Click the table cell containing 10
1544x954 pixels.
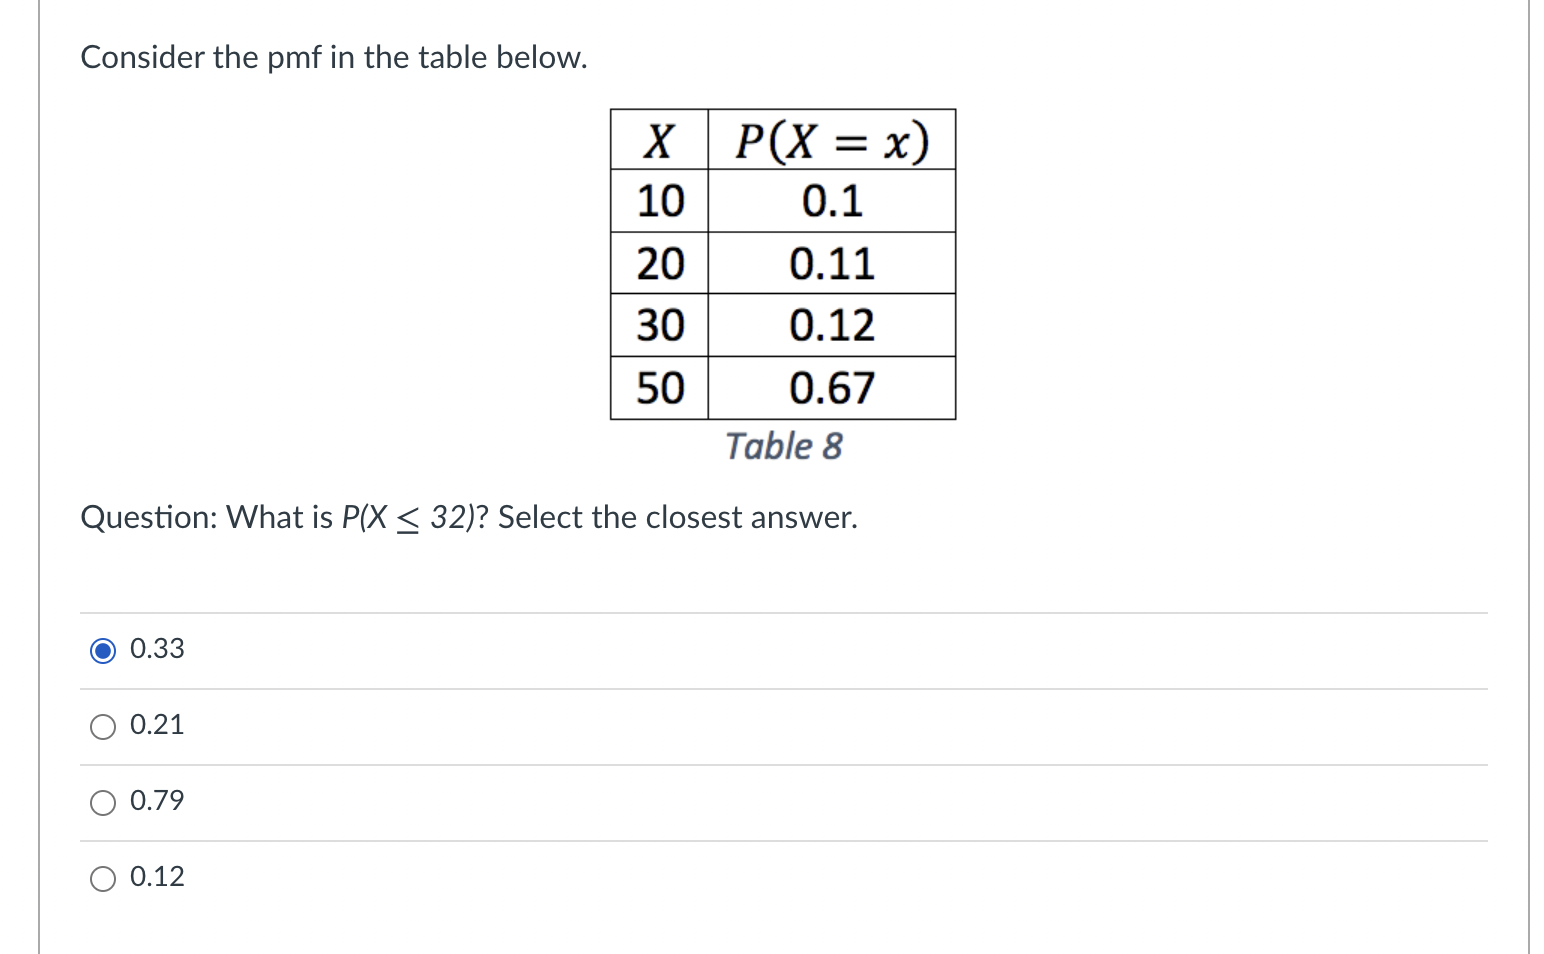coord(659,202)
